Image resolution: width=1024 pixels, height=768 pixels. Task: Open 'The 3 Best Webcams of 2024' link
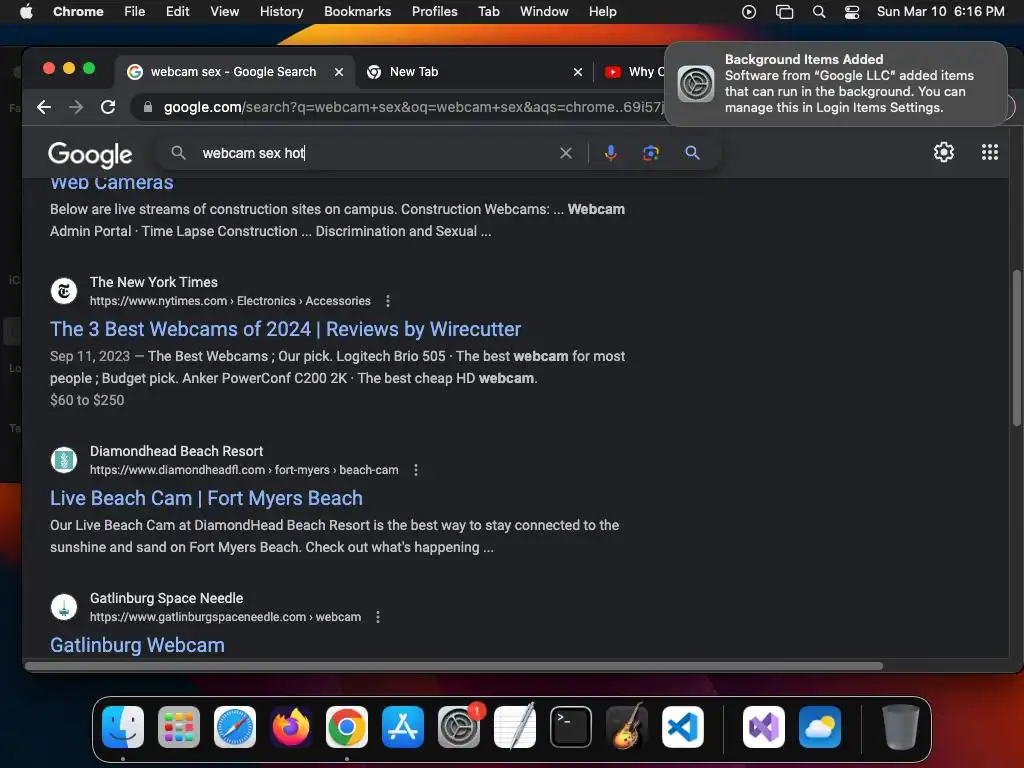(285, 329)
